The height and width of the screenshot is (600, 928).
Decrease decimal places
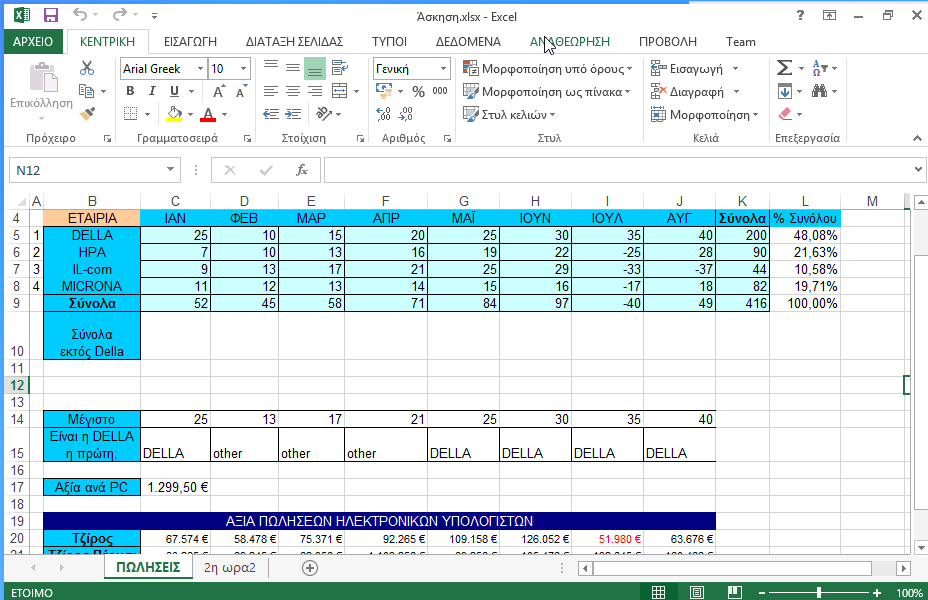pos(405,114)
